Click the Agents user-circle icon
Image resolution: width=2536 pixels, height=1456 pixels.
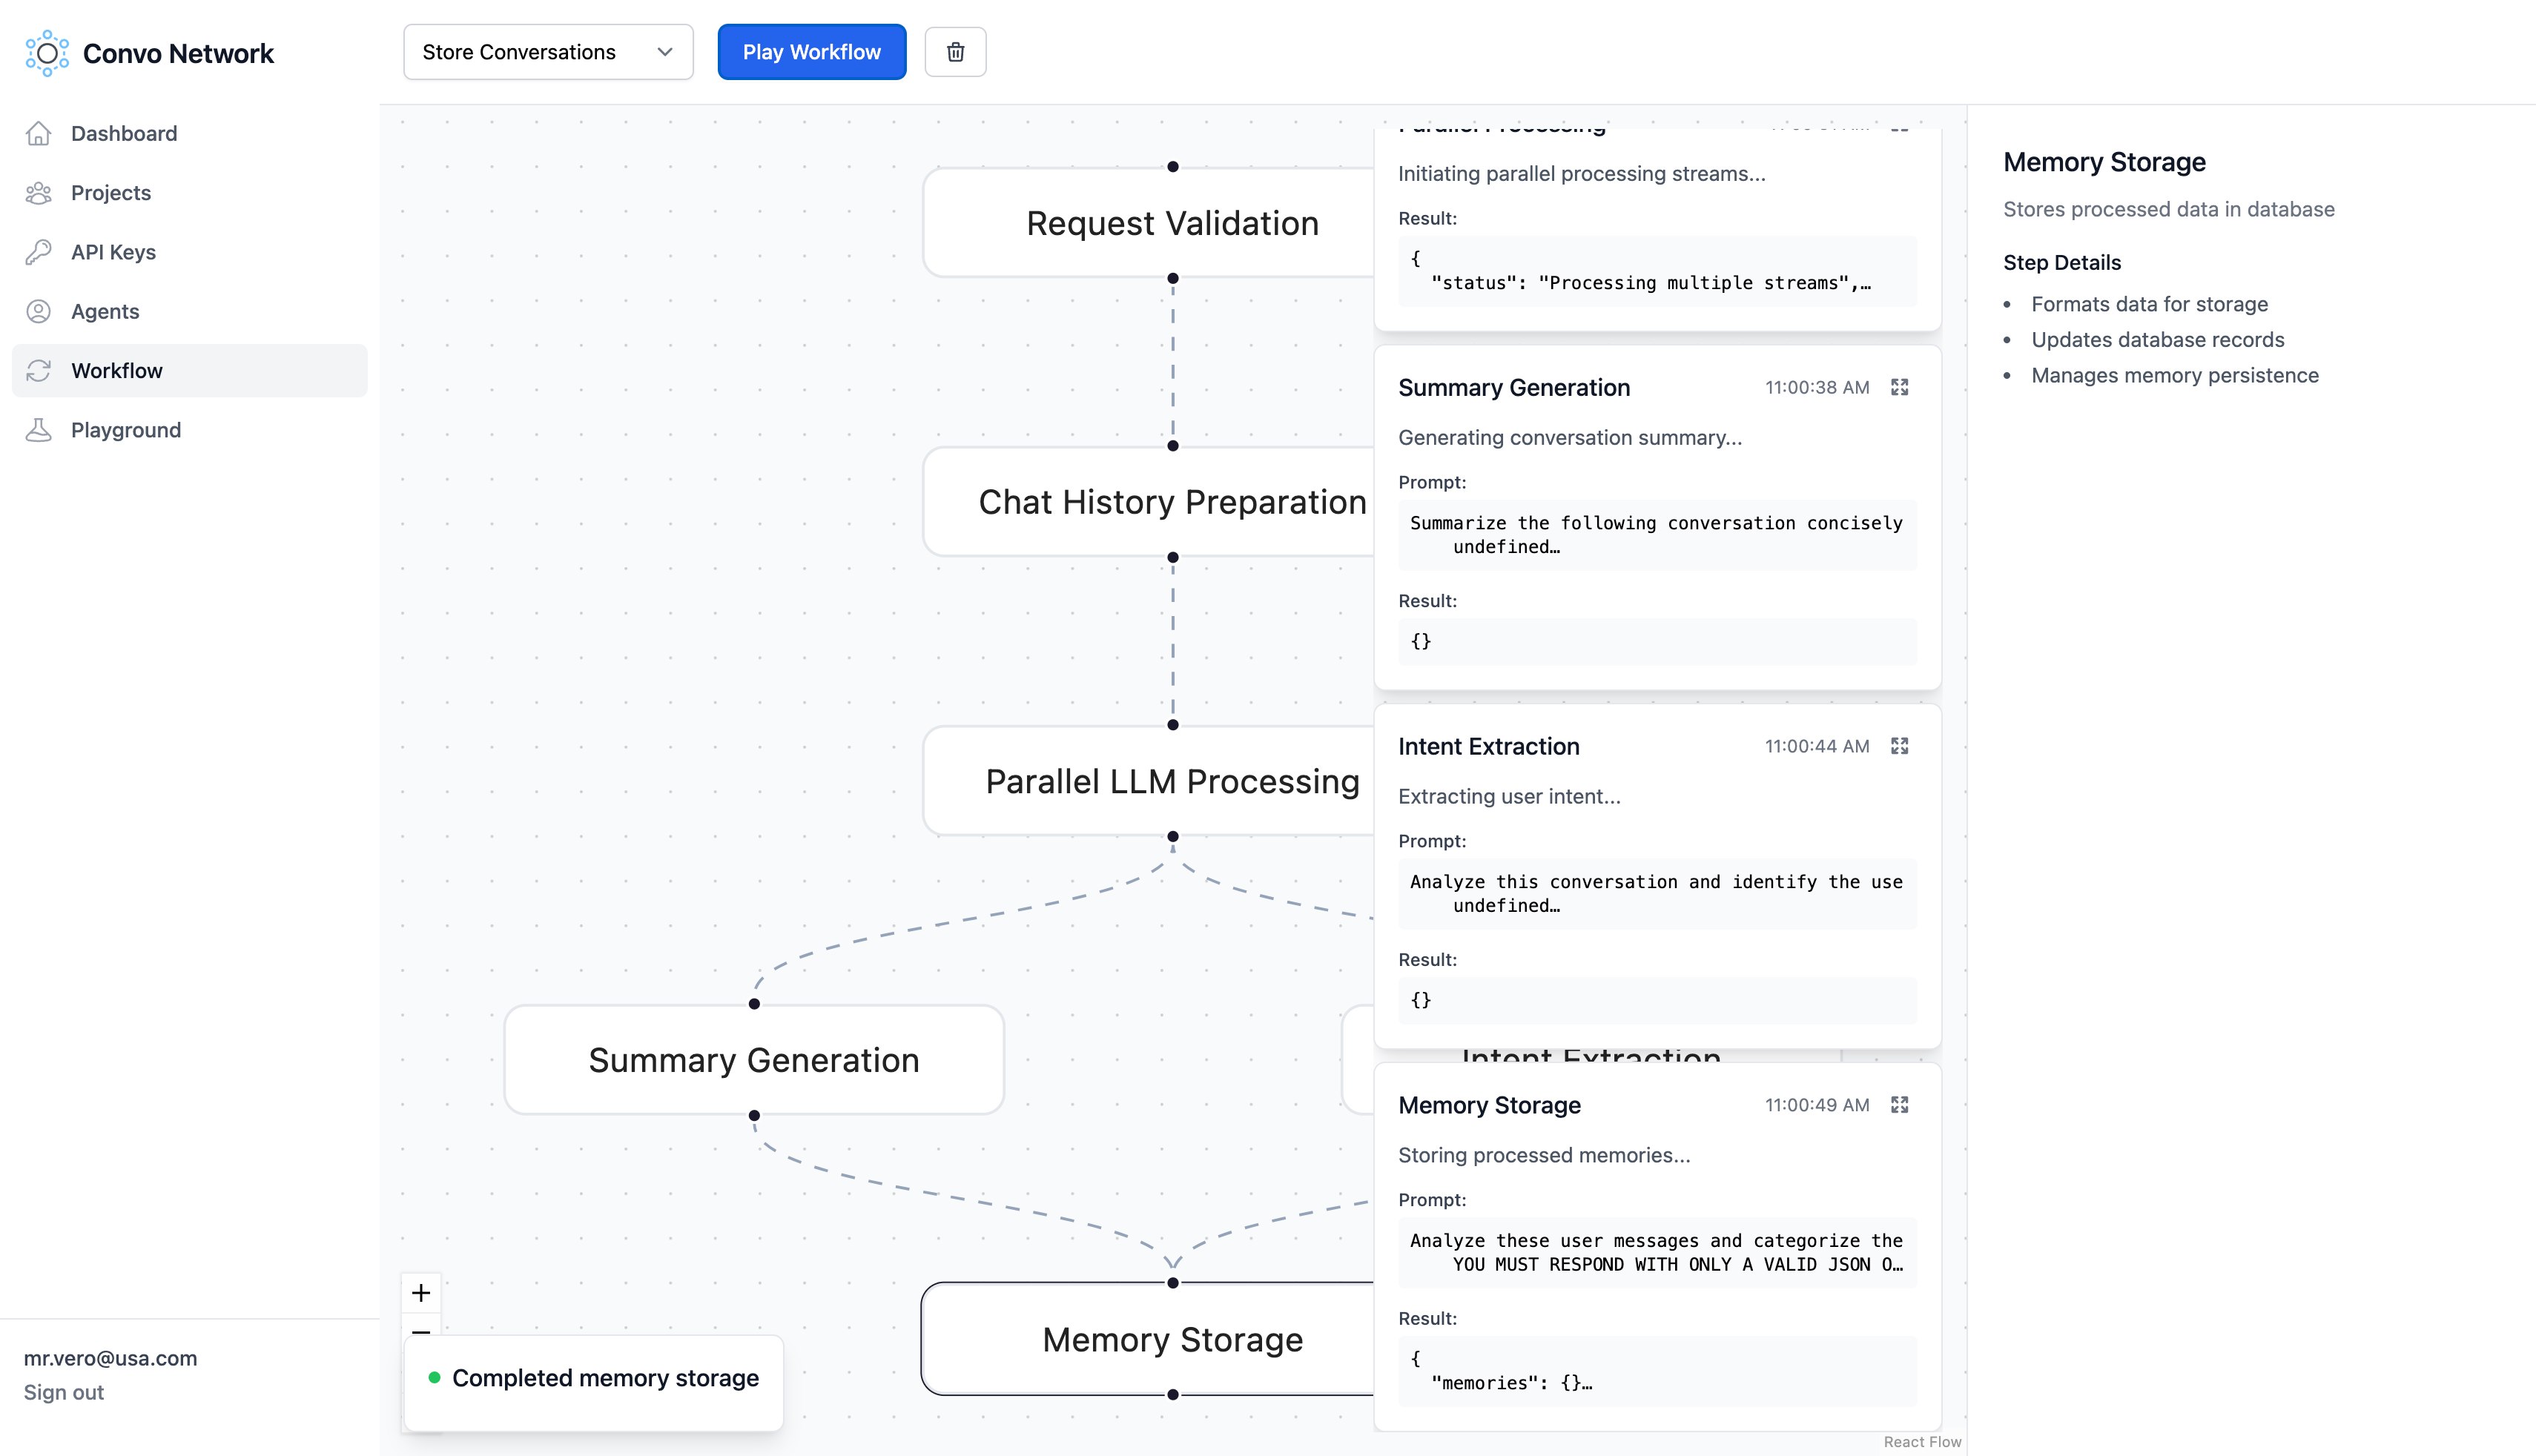tap(38, 311)
